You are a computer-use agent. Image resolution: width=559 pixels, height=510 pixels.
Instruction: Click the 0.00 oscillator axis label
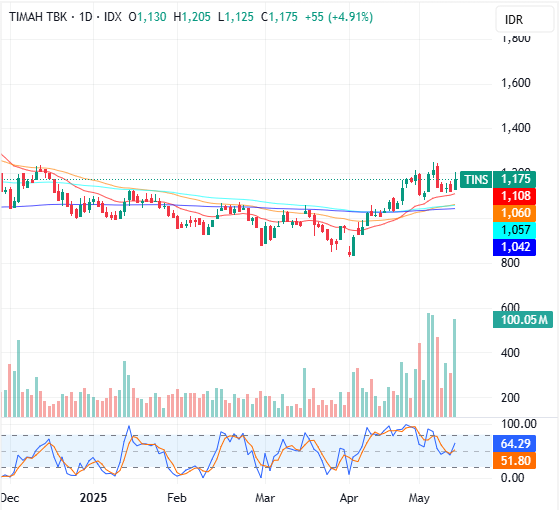pyautogui.click(x=512, y=478)
